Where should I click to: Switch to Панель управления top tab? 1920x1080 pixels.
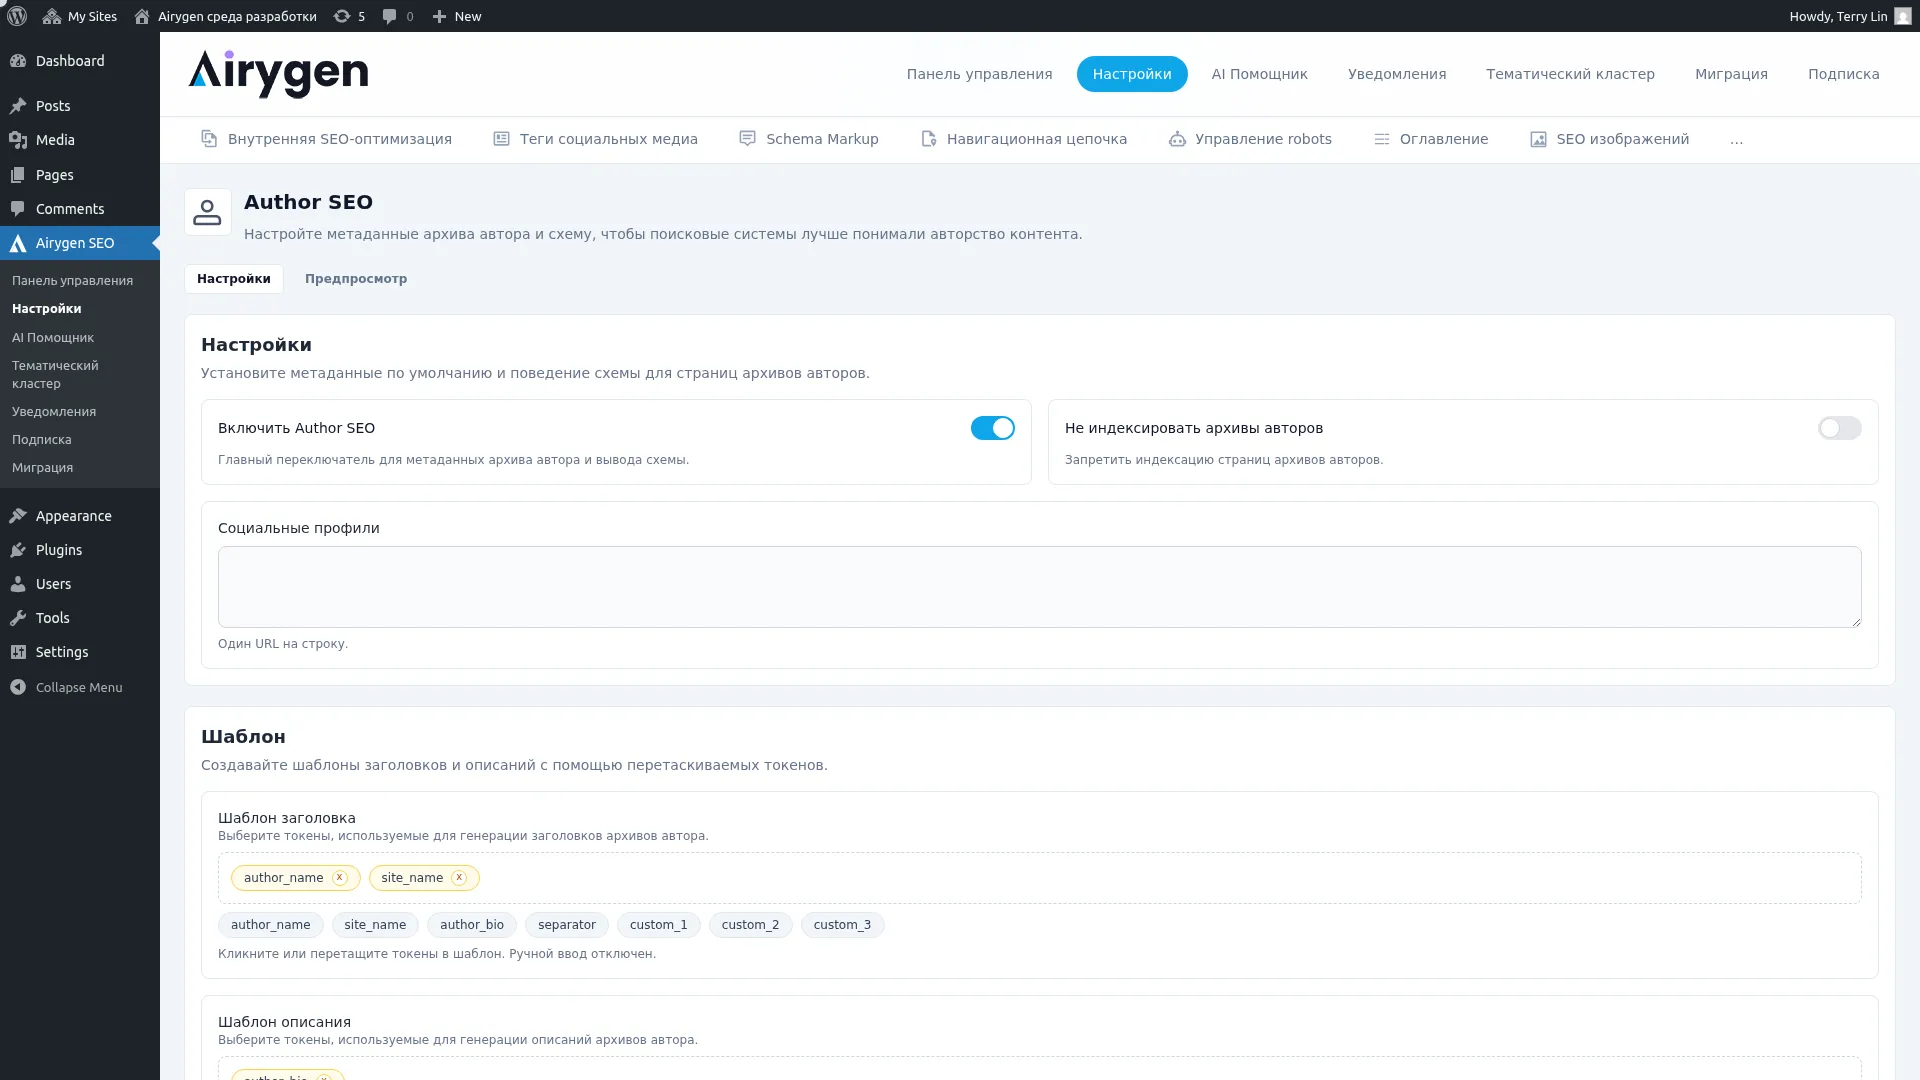[979, 74]
